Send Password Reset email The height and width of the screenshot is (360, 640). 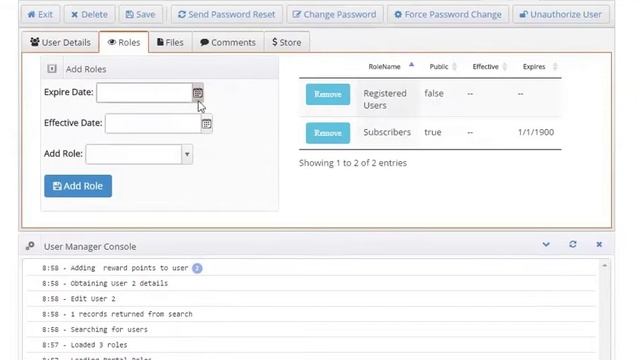pyautogui.click(x=227, y=14)
